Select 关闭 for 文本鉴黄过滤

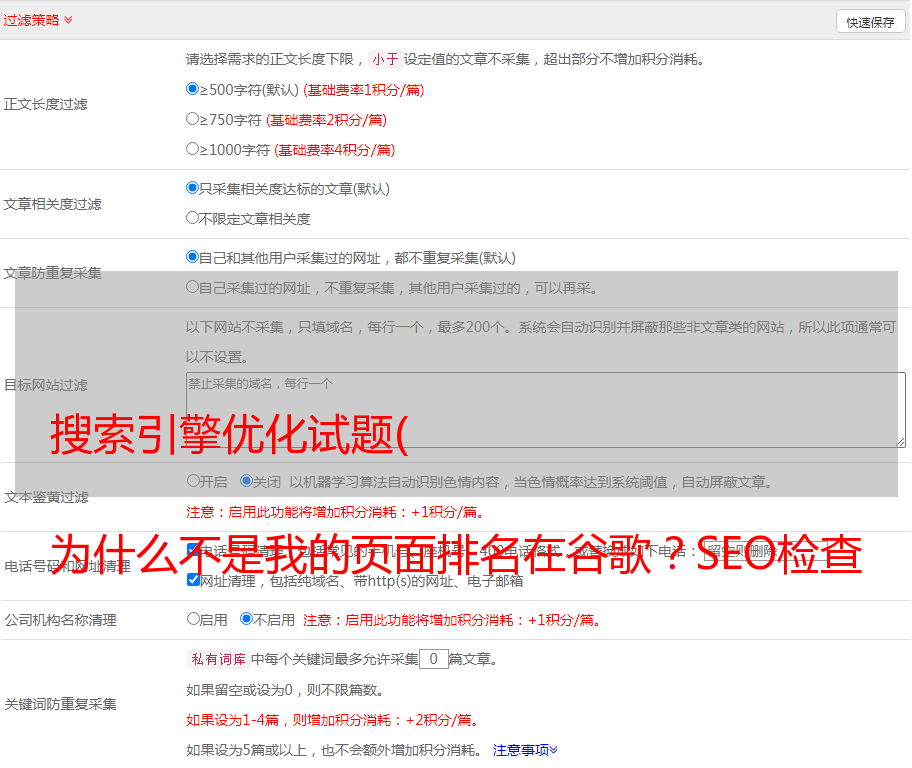coord(247,481)
